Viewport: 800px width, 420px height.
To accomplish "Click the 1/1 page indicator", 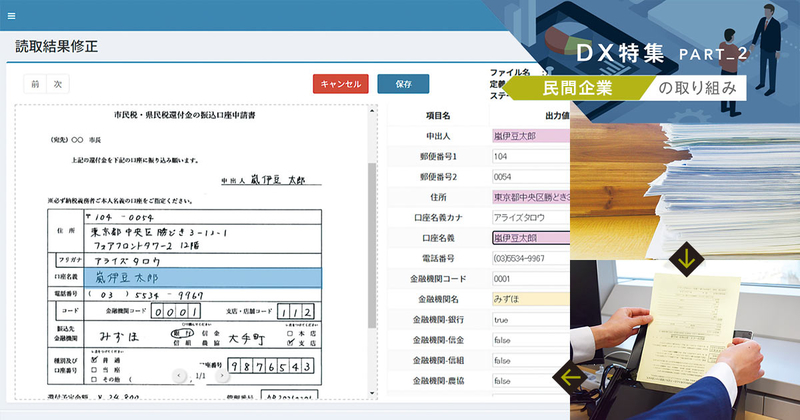I will point(201,376).
